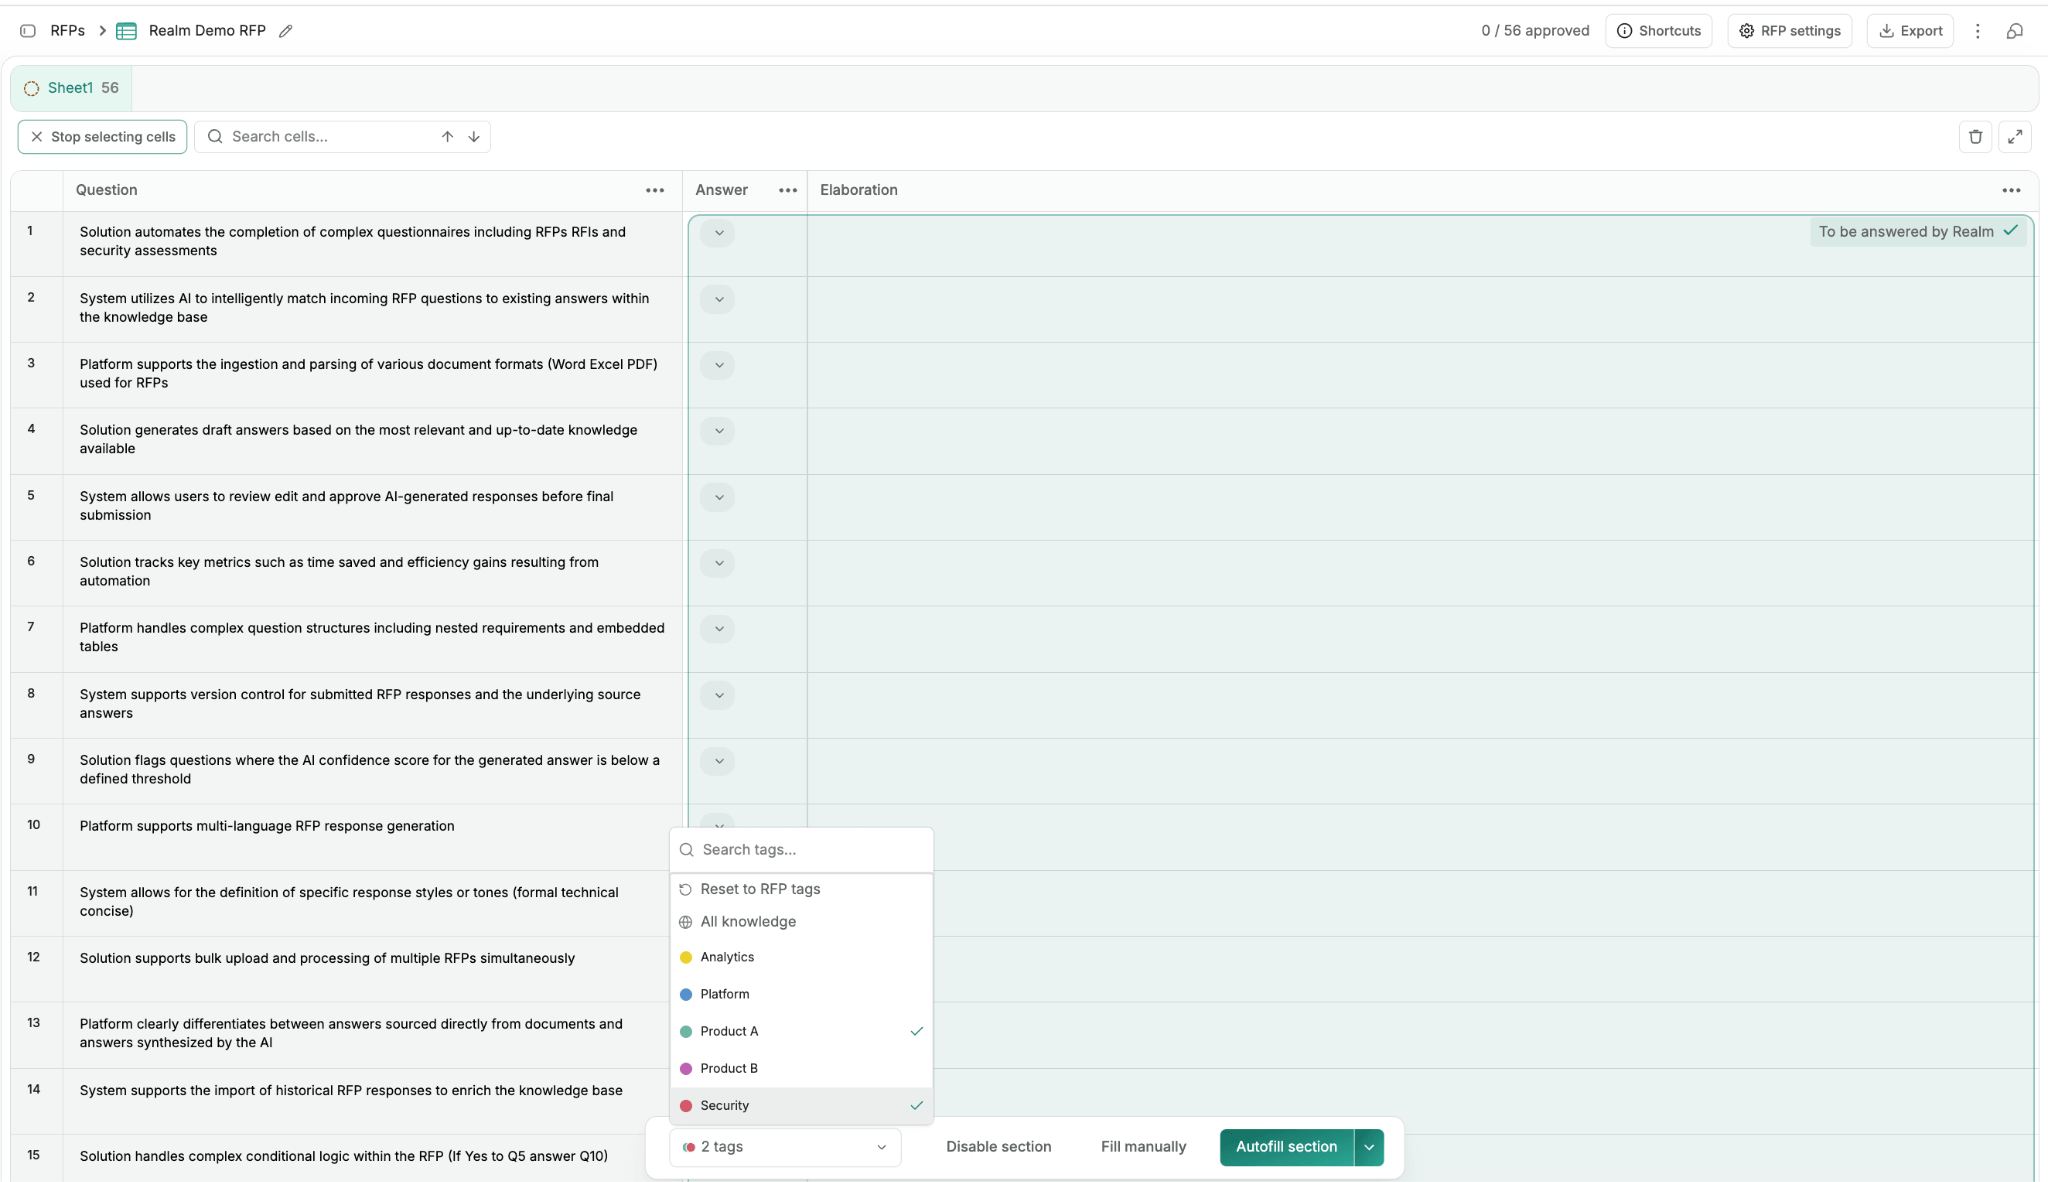Open answer dropdown for row 8
Screen dimensions: 2048x1182
pos(718,695)
